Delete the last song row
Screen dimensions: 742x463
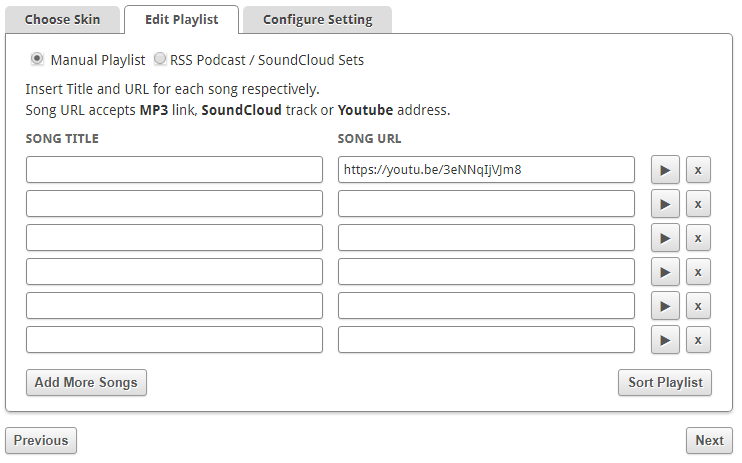coord(698,340)
